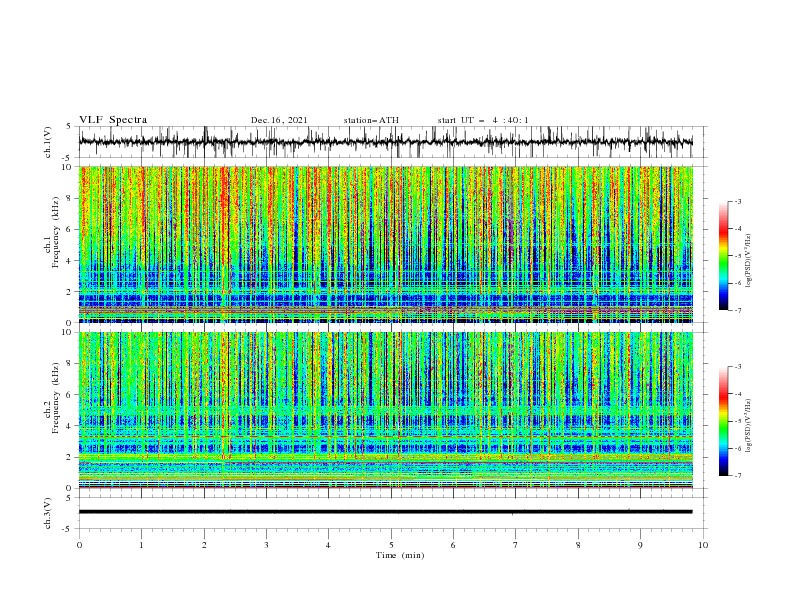Click the time axis tick label "9"
792x612 pixels.
[640, 545]
